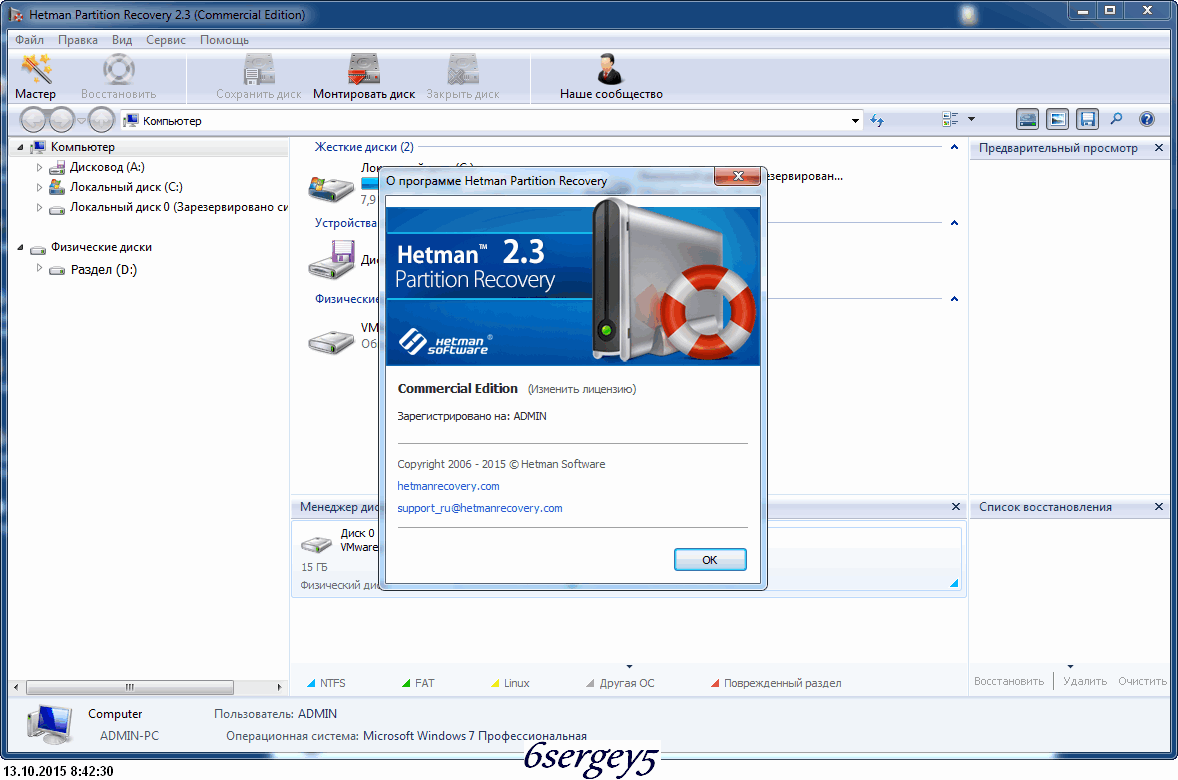Toggle the disk manager panel button
1178x780 pixels.
click(x=1027, y=119)
